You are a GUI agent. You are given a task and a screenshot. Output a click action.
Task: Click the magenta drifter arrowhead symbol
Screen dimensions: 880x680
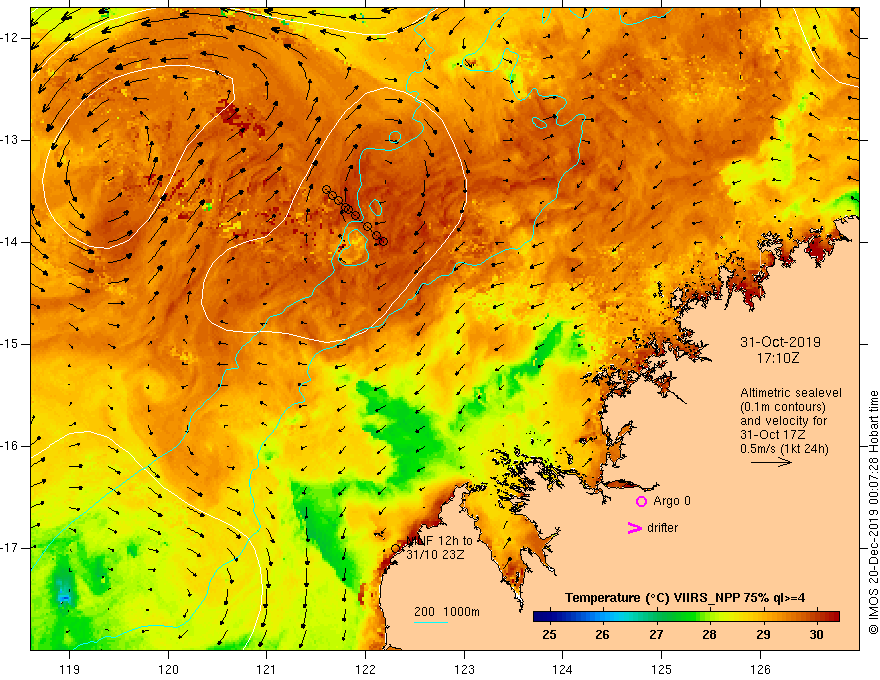coord(635,528)
